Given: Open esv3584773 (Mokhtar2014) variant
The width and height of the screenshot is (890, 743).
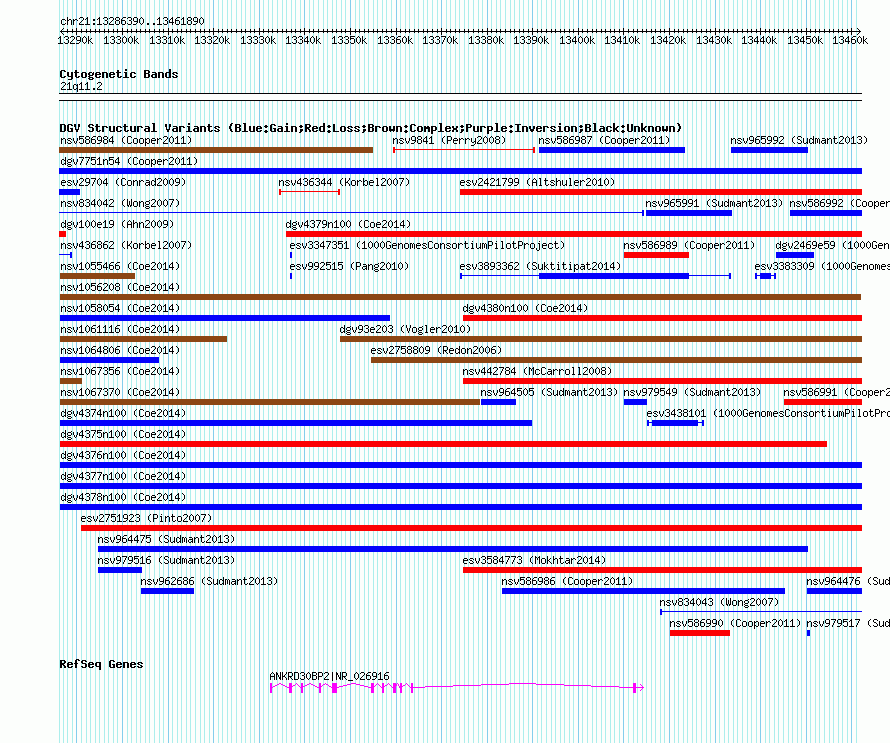Looking at the screenshot, I should pos(662,570).
